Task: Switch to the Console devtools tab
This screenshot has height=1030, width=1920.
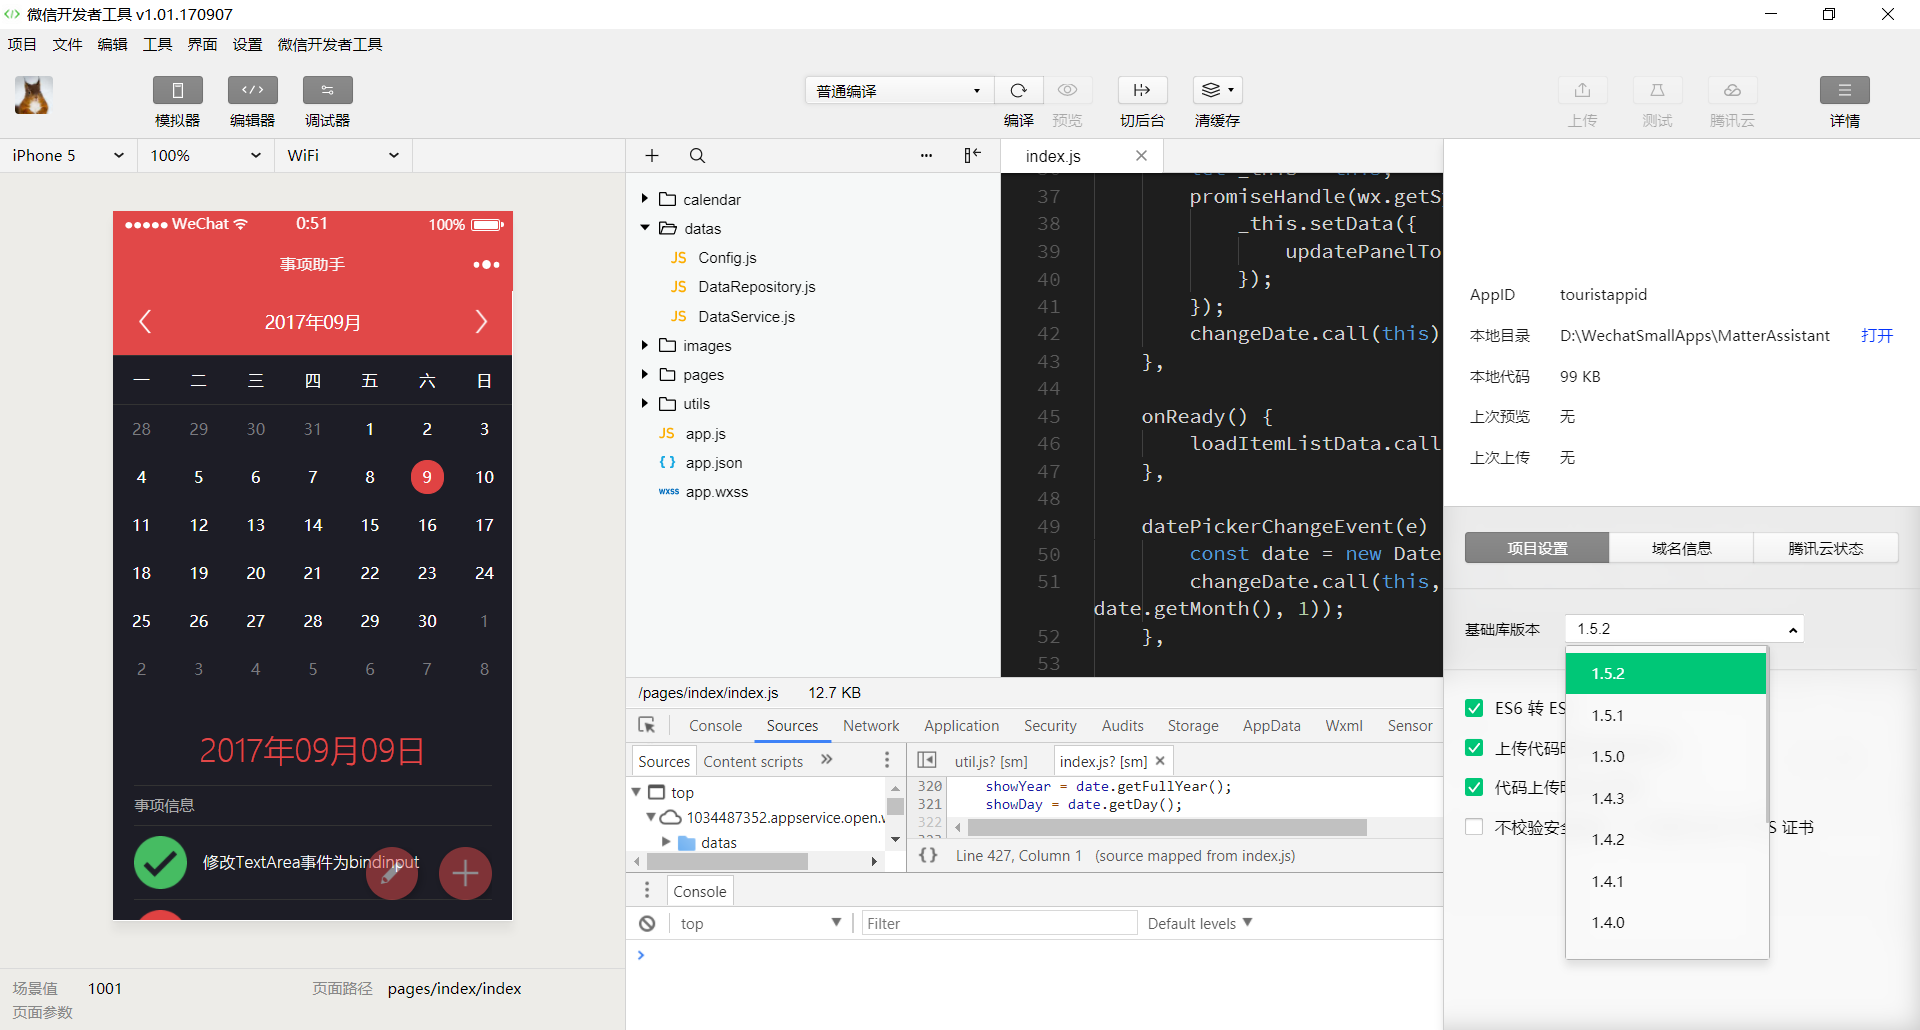Action: coord(715,725)
